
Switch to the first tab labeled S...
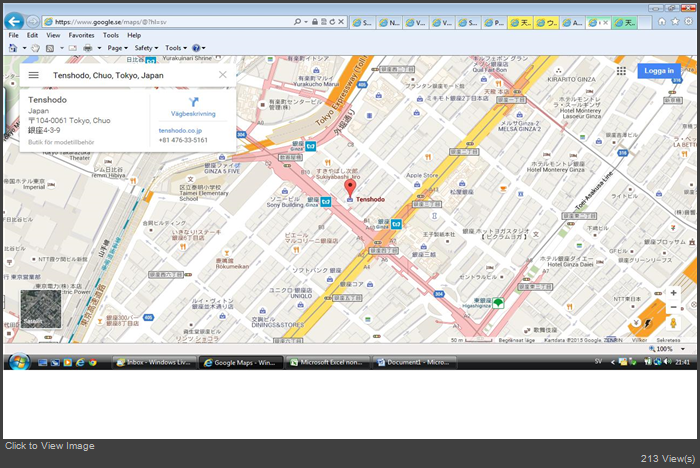[x=362, y=22]
